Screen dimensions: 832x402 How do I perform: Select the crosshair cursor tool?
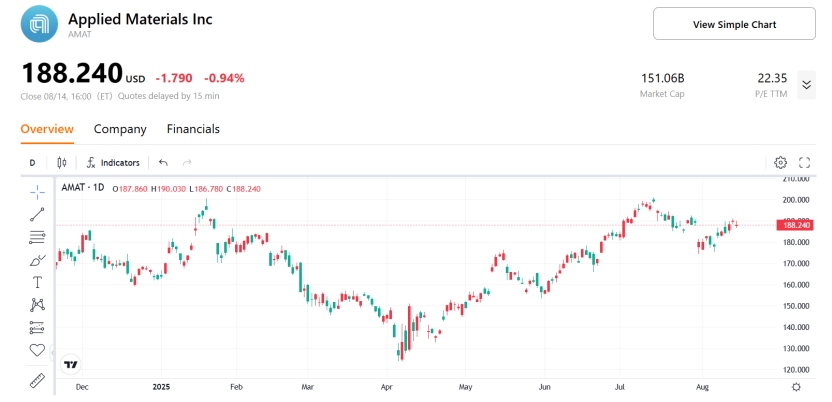pos(37,191)
